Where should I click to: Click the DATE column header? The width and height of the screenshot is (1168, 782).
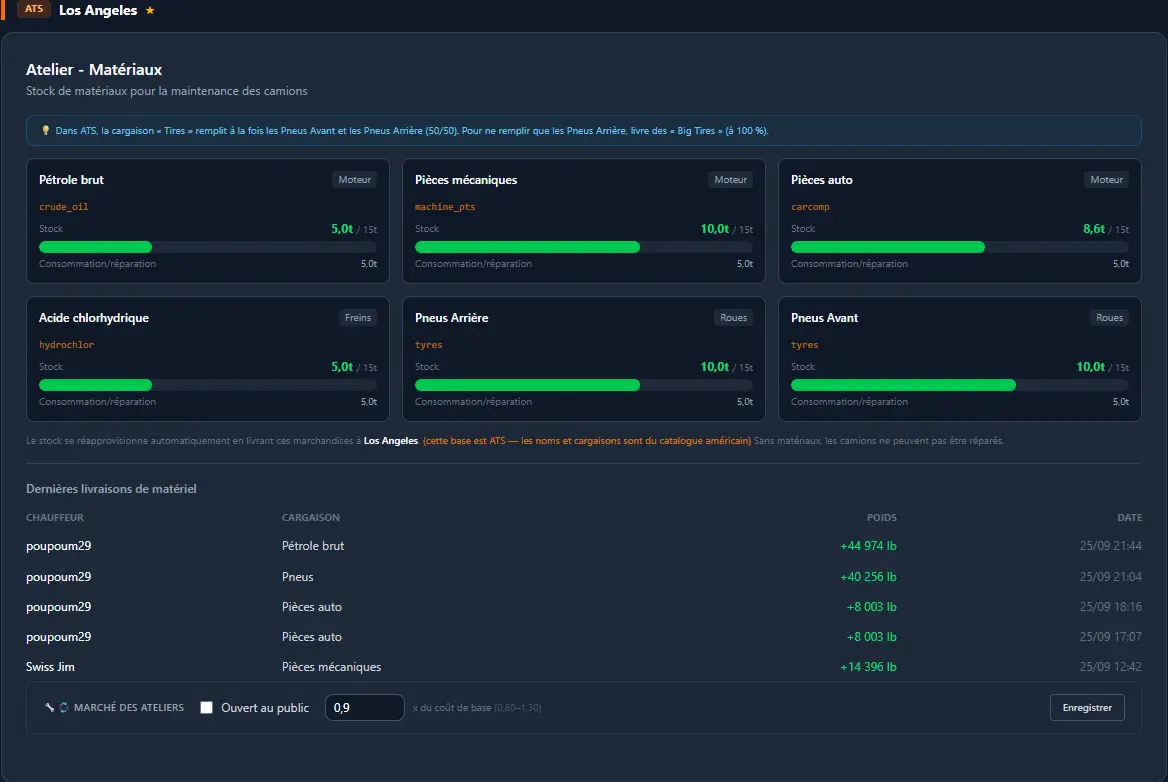click(1129, 518)
